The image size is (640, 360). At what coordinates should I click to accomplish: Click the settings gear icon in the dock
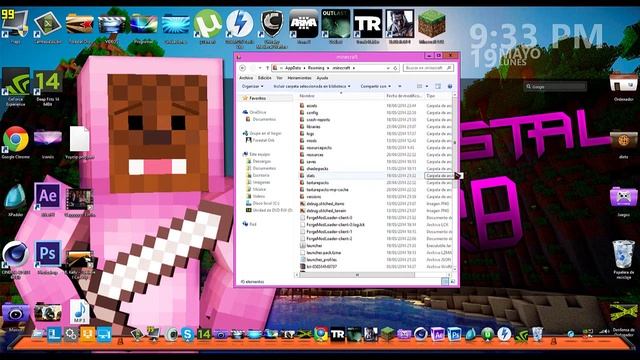pos(71,335)
